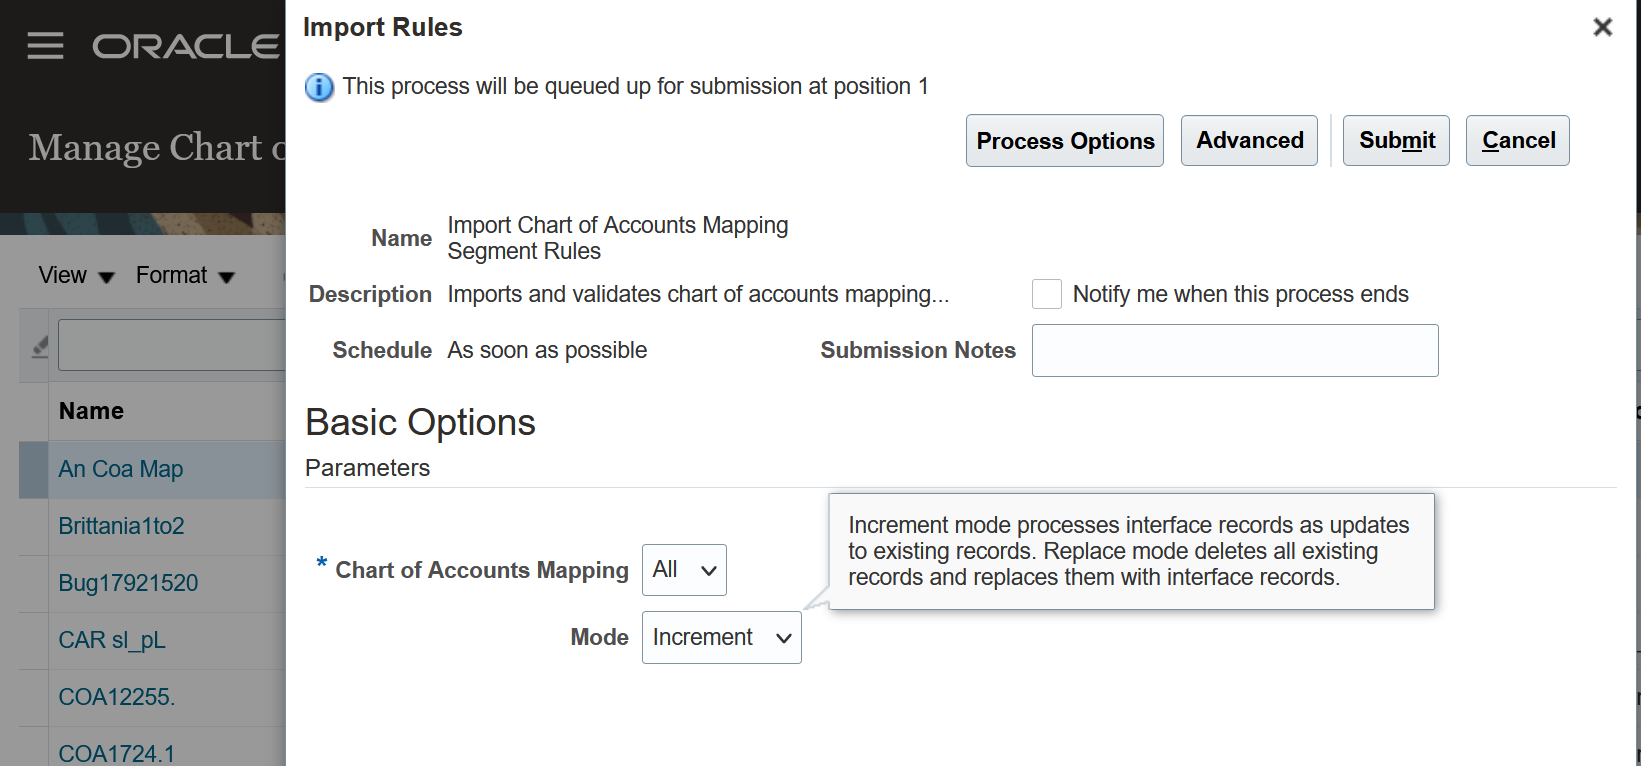Image resolution: width=1641 pixels, height=766 pixels.
Task: Close the Import Rules dialog
Action: 1602,27
